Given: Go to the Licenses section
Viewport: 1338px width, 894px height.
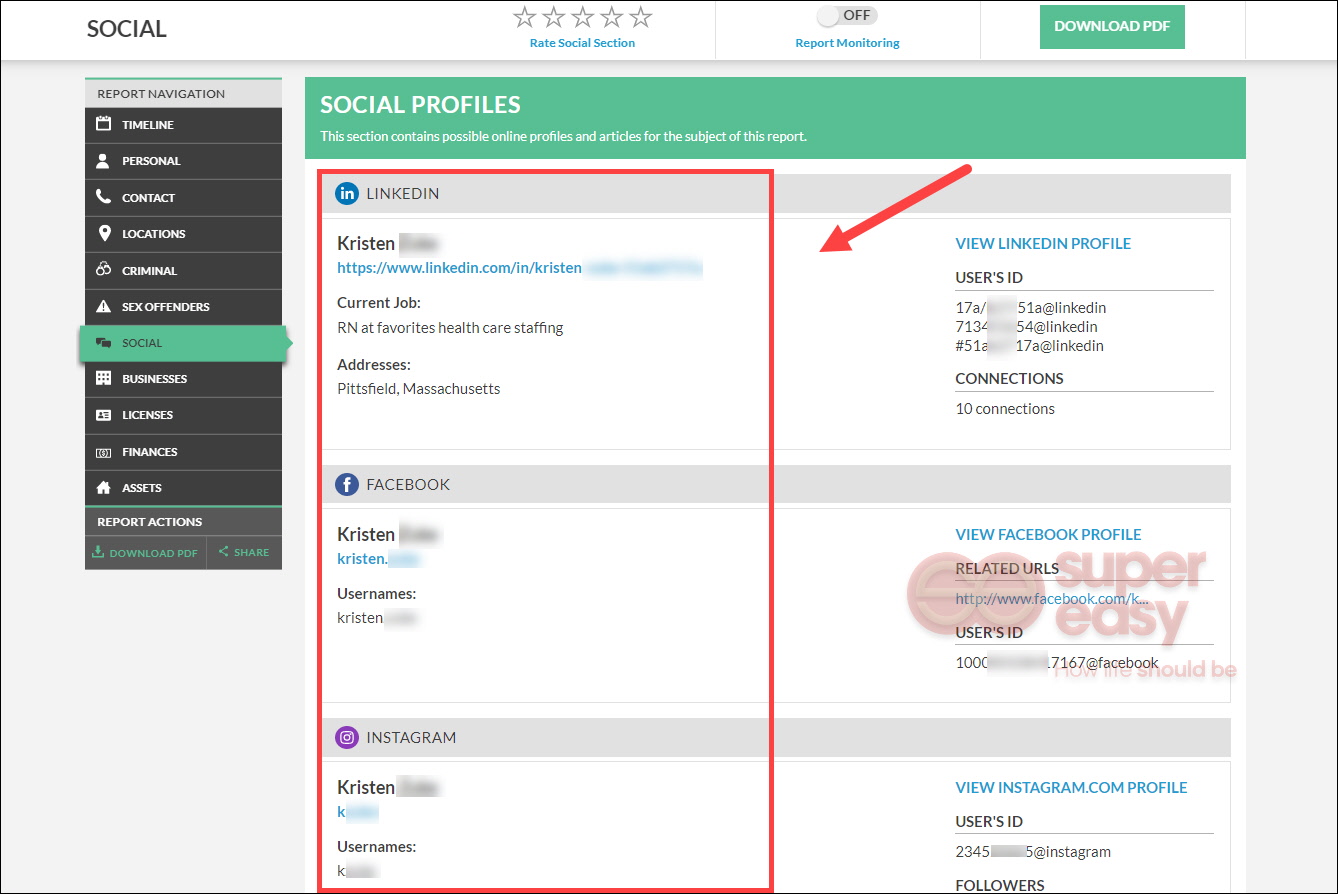Looking at the screenshot, I should tap(183, 415).
